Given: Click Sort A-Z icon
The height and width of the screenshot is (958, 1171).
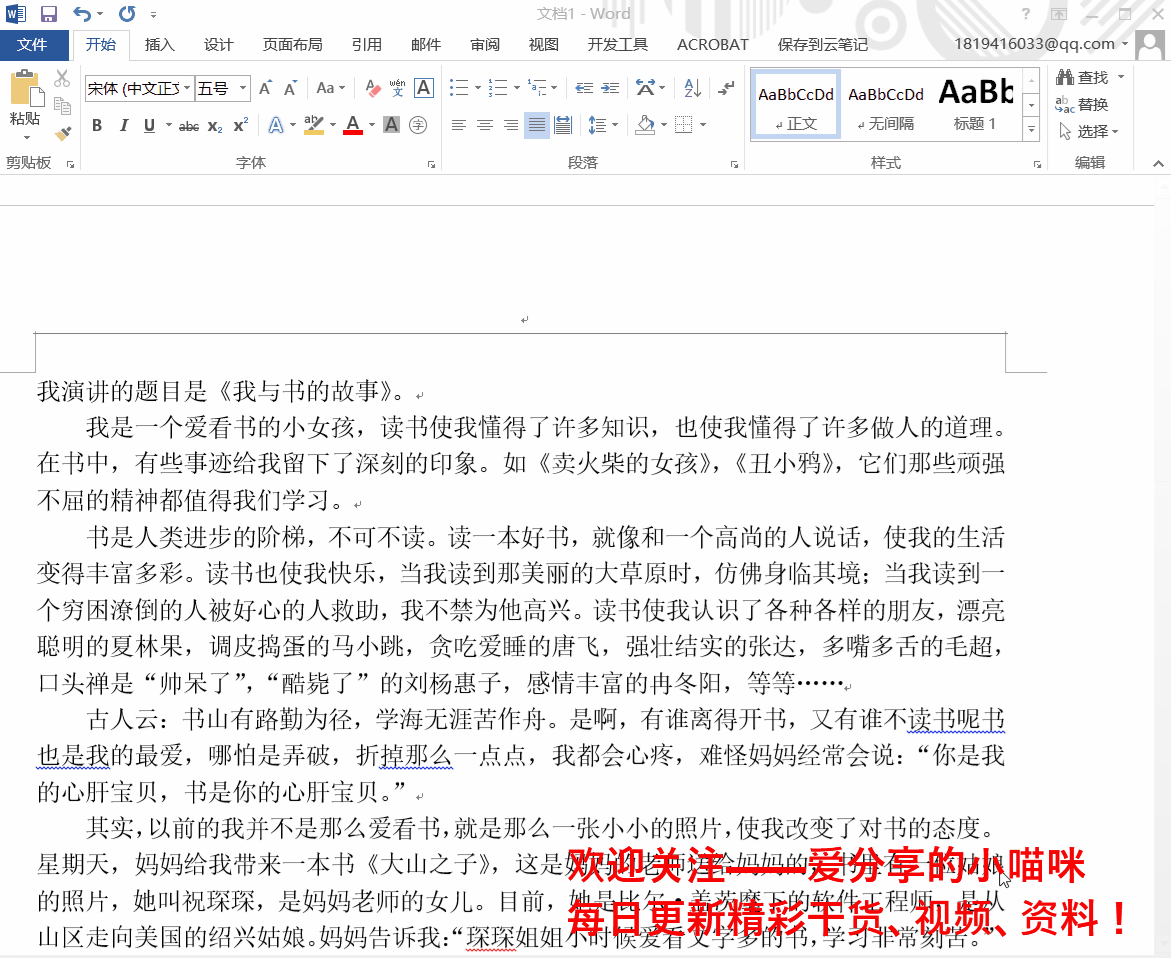Looking at the screenshot, I should click(692, 88).
